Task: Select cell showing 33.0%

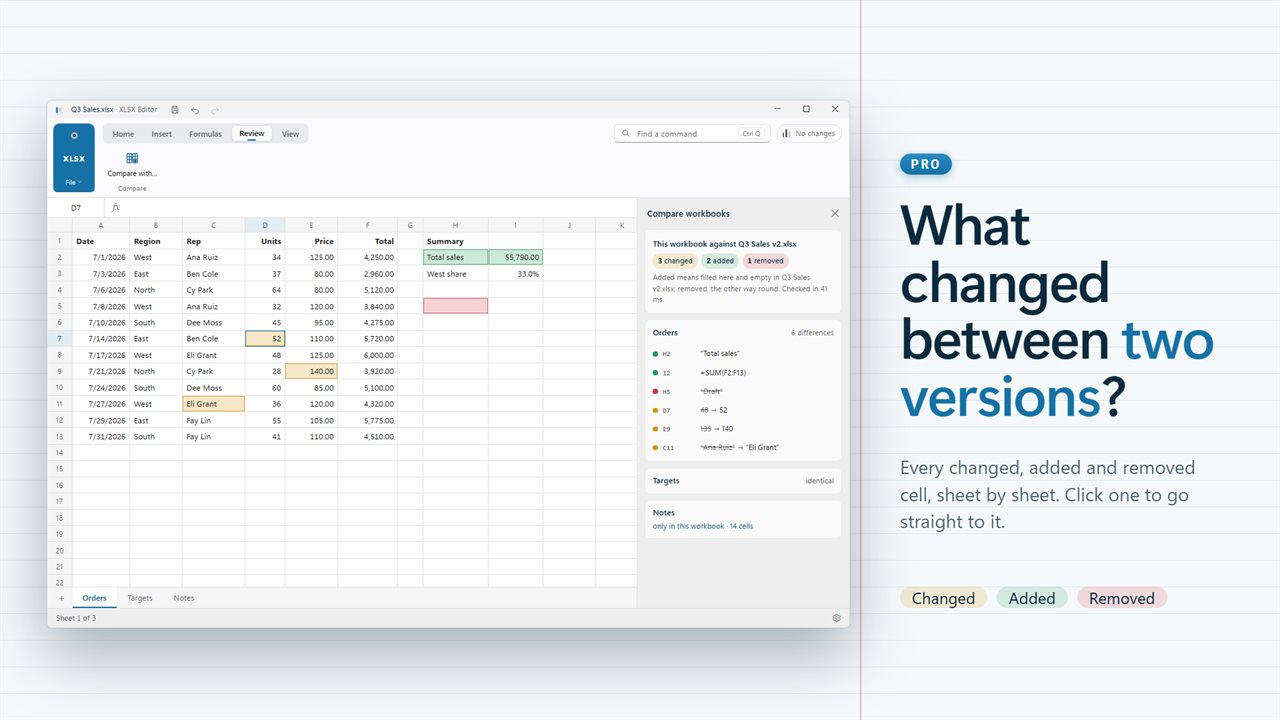Action: (x=516, y=274)
